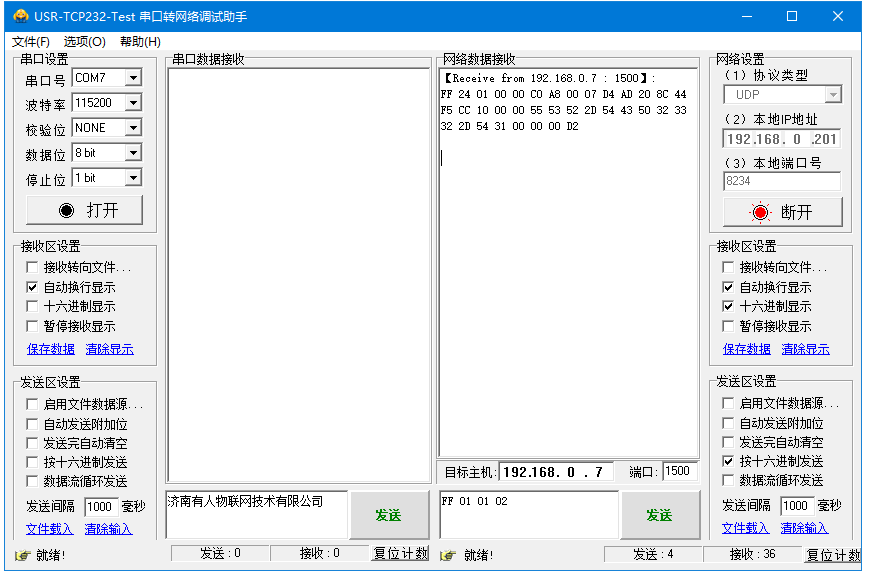Click serial 保存数据 link

coord(50,349)
